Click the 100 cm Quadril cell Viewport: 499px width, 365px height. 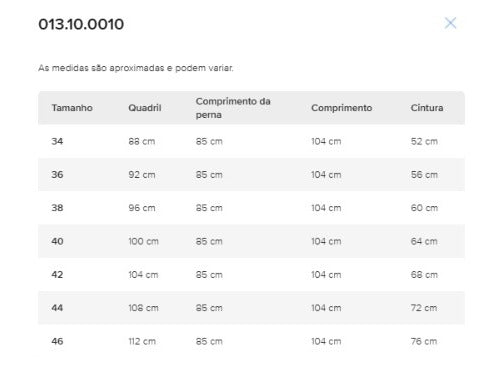(x=143, y=241)
